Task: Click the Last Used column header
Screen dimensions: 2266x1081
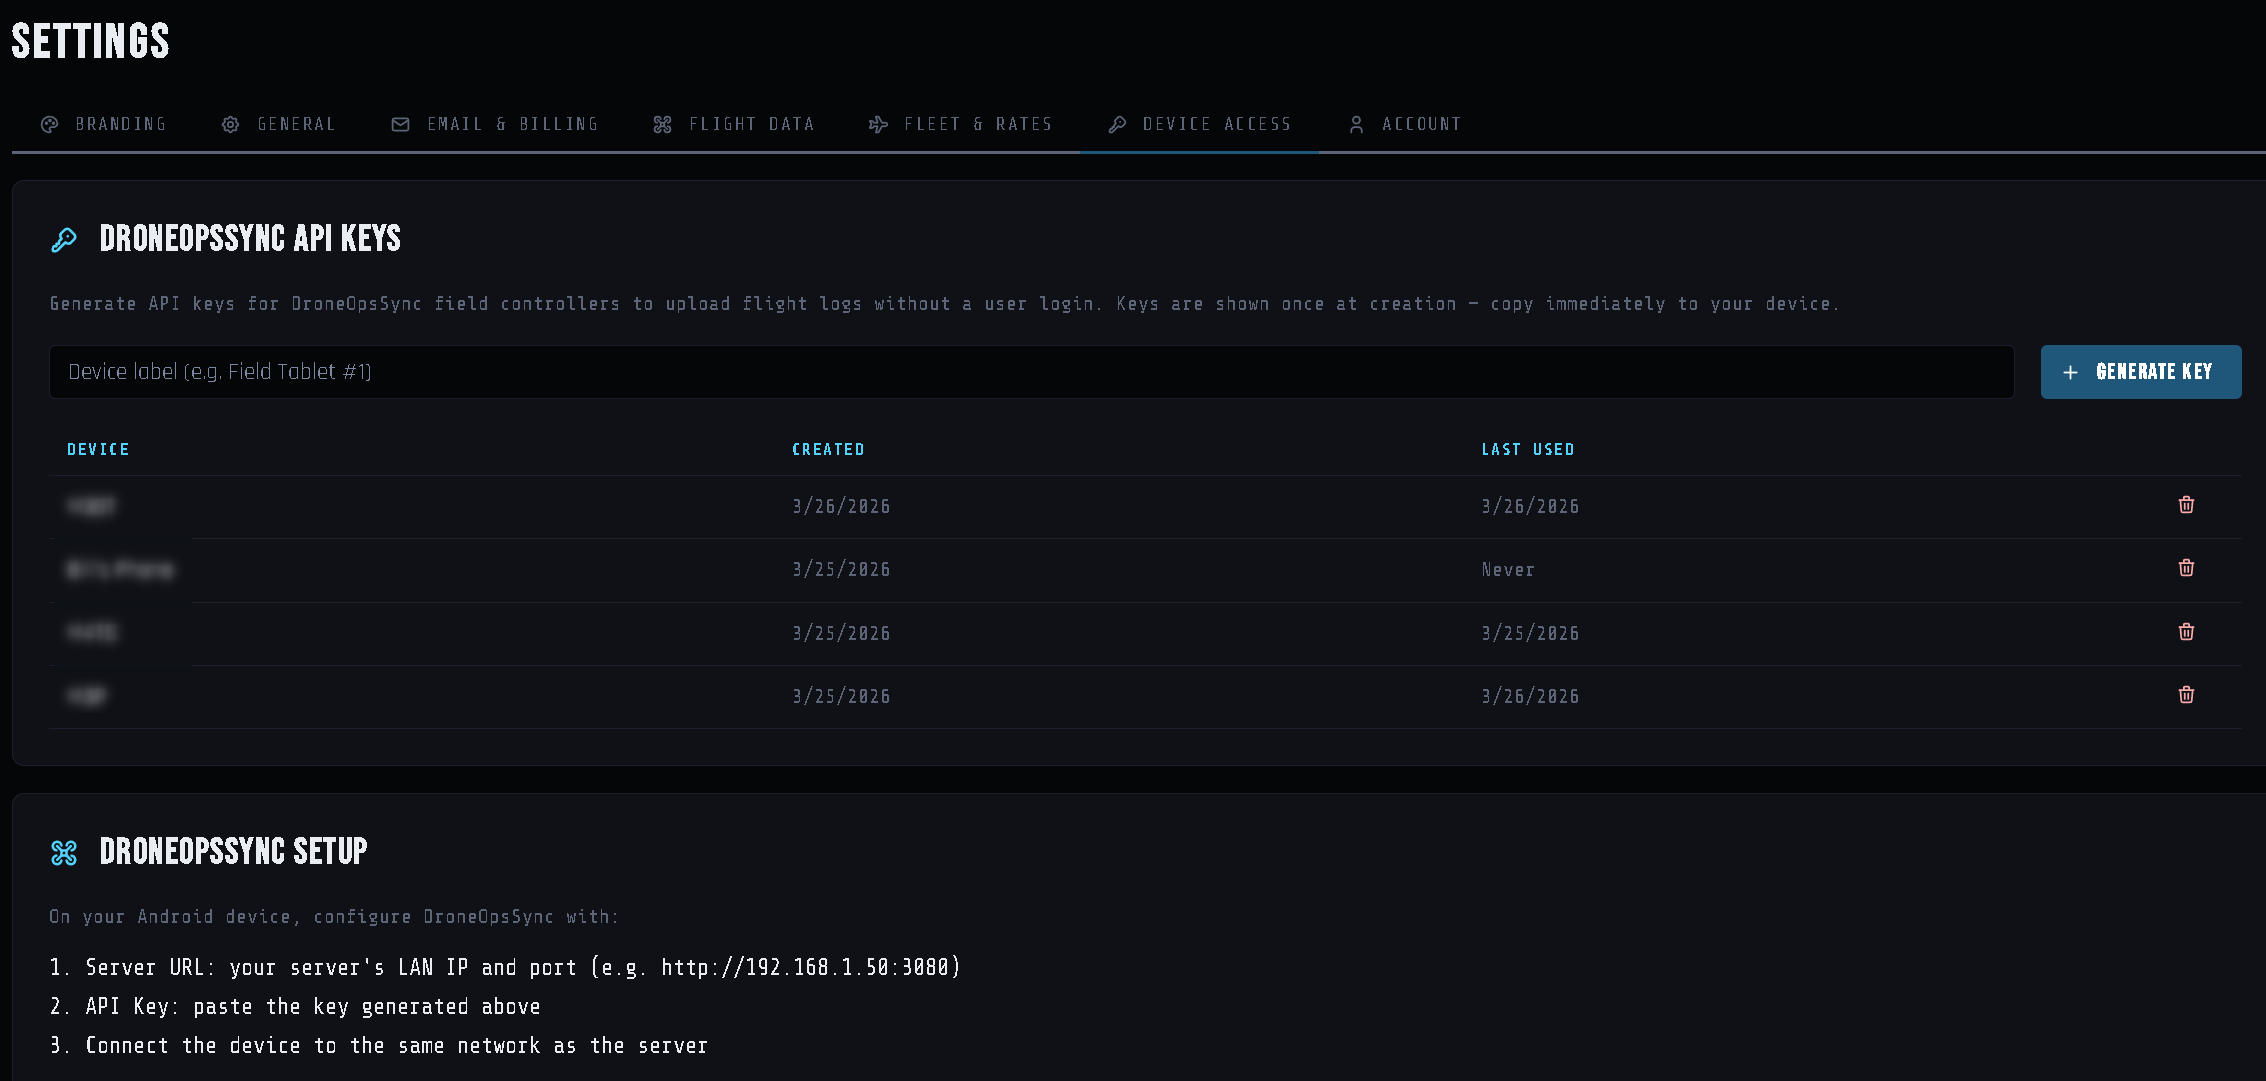Action: point(1528,450)
